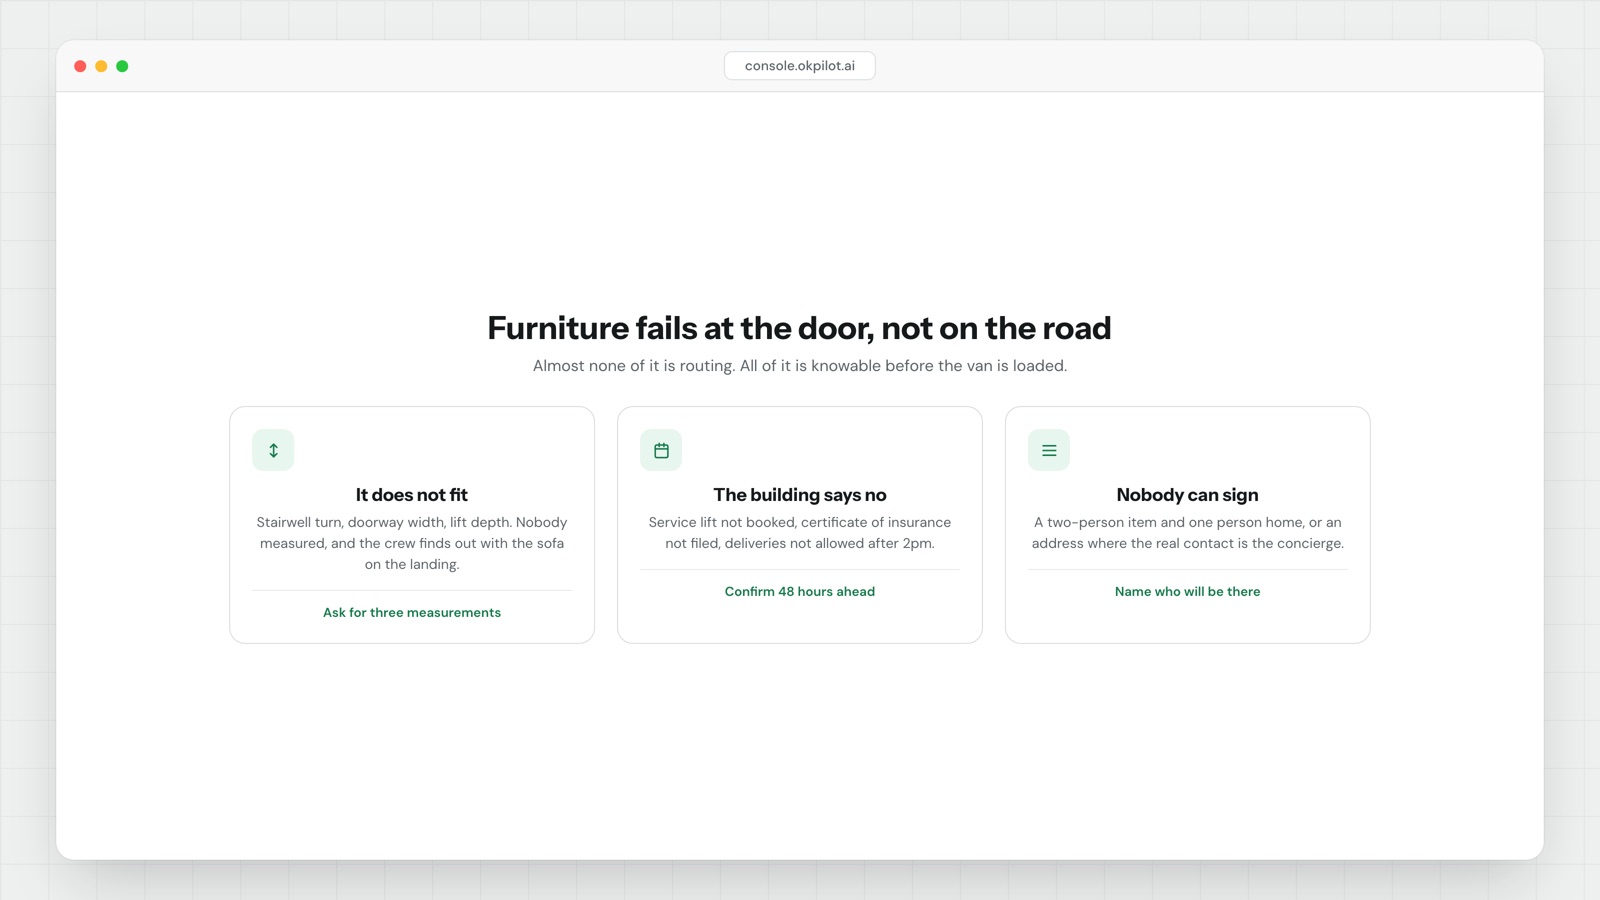Click the console.okpilot.ai address field
This screenshot has height=900, width=1600.
tap(800, 66)
